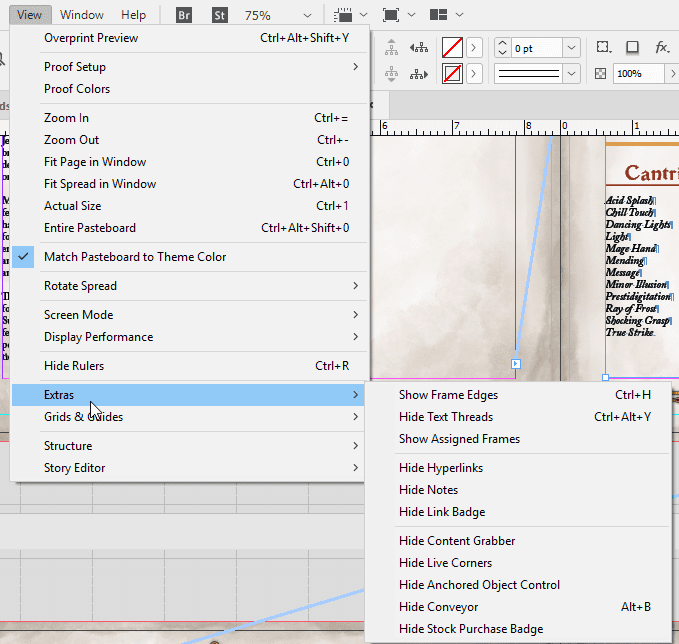Choose Entire Pasteboard
The width and height of the screenshot is (679, 644).
point(190,228)
